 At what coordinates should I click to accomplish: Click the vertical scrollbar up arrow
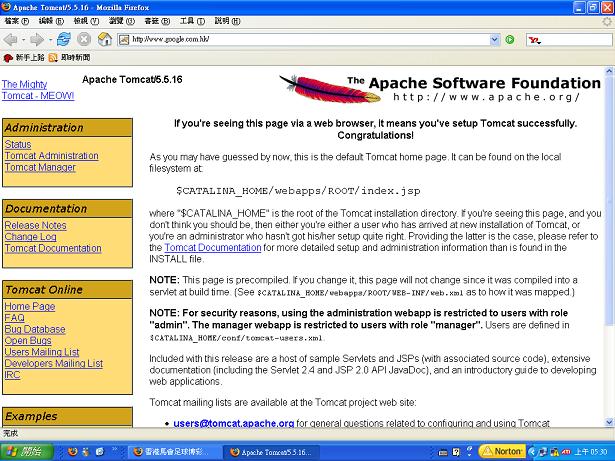coord(609,71)
